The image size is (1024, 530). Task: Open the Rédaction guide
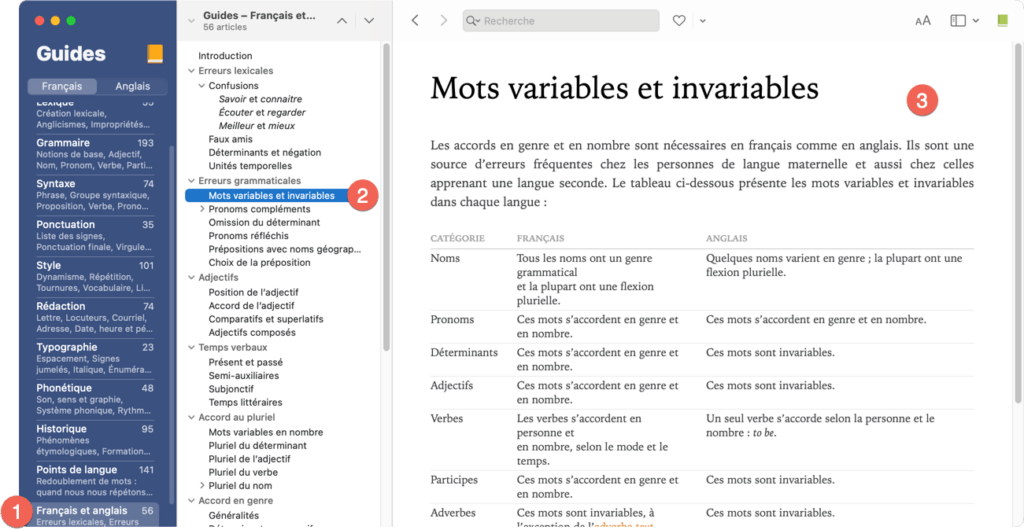click(95, 317)
